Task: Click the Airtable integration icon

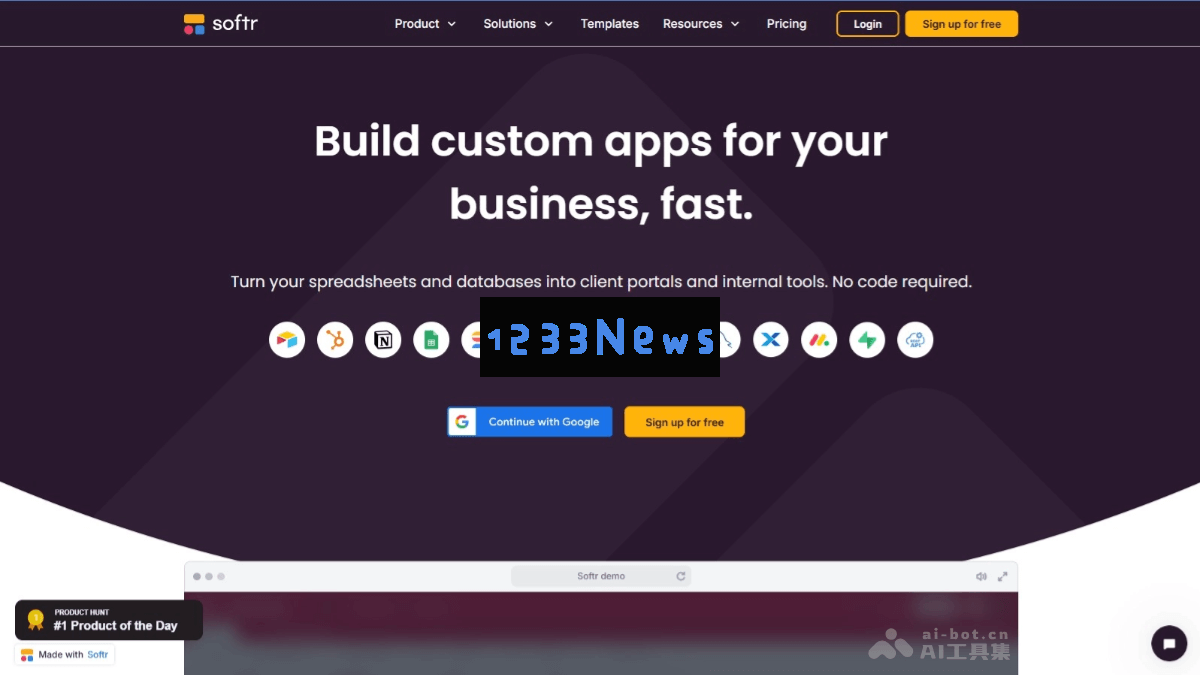Action: point(287,340)
